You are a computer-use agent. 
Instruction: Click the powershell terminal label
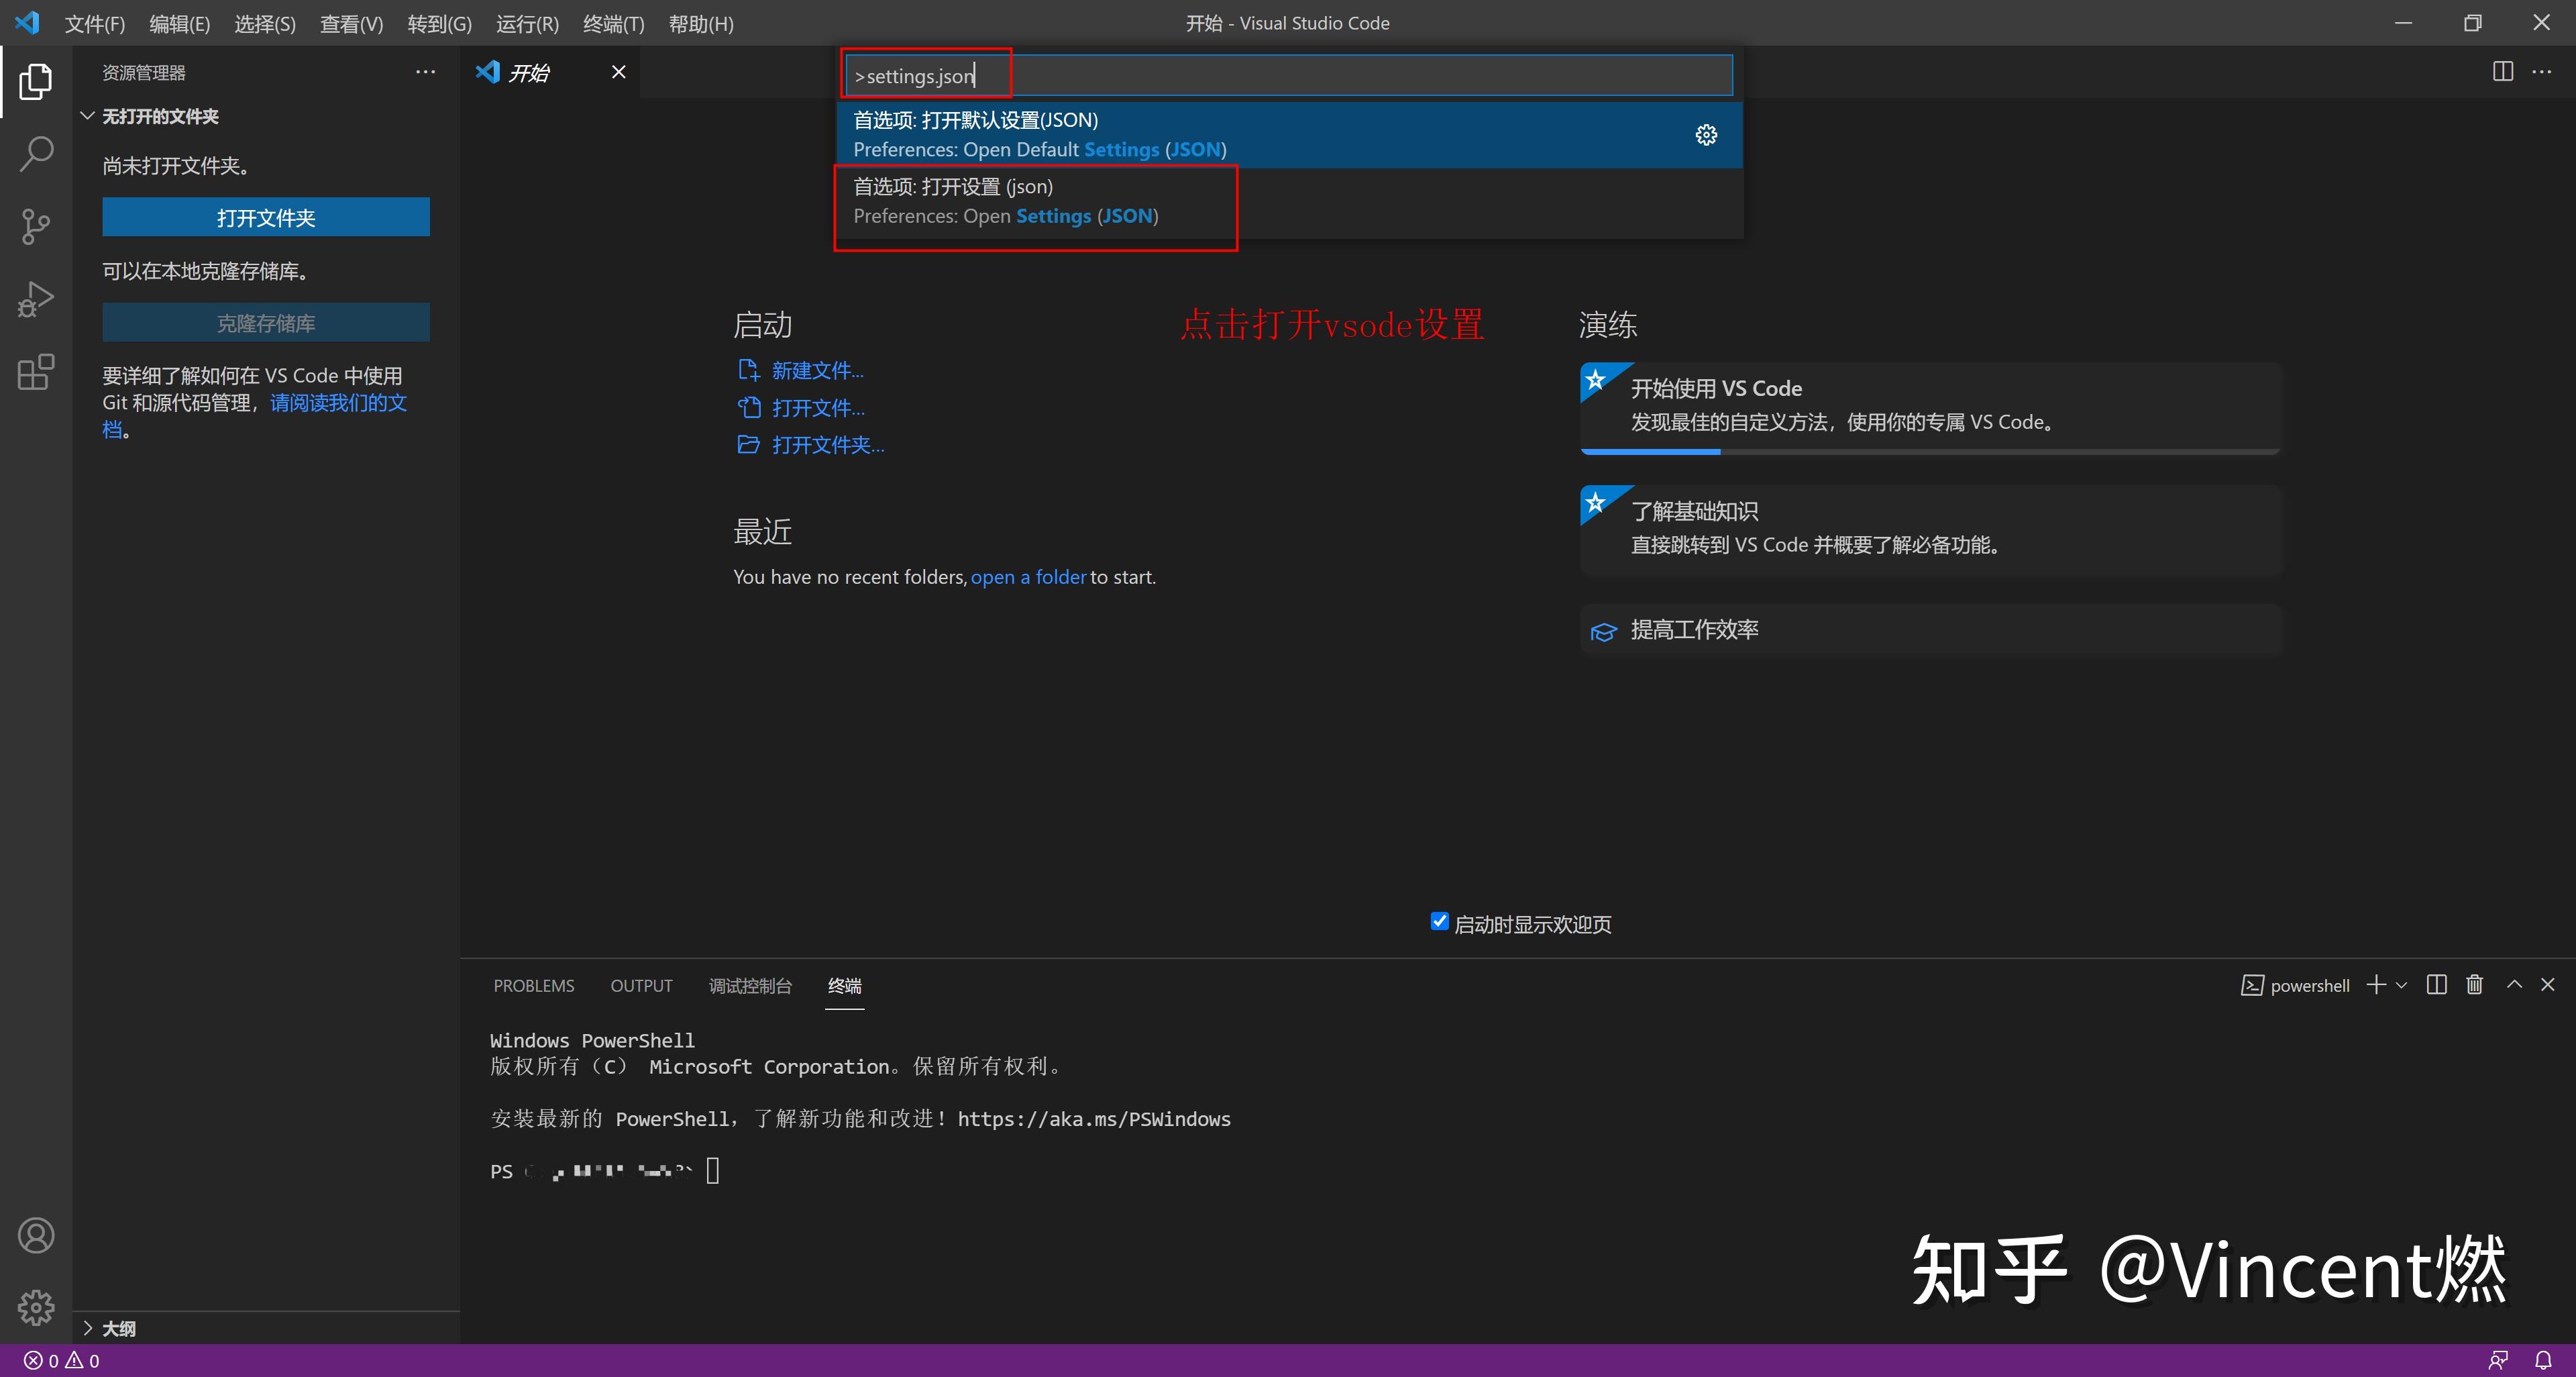[x=2295, y=985]
